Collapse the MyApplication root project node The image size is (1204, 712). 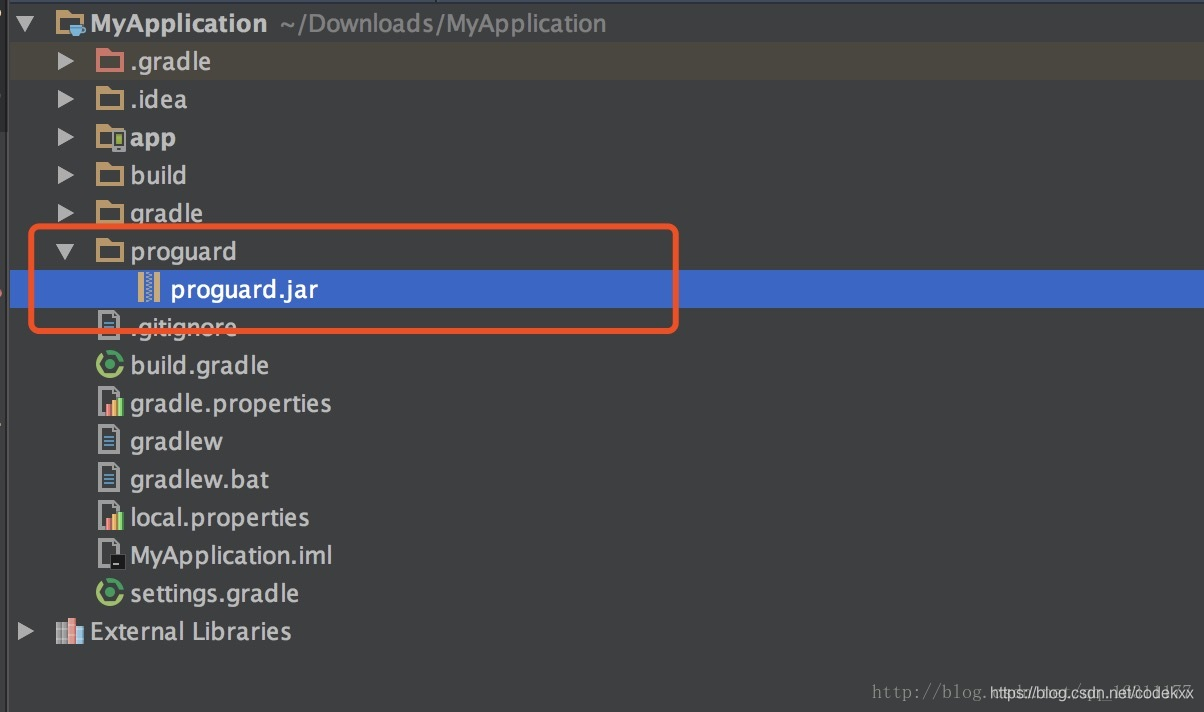tap(26, 24)
